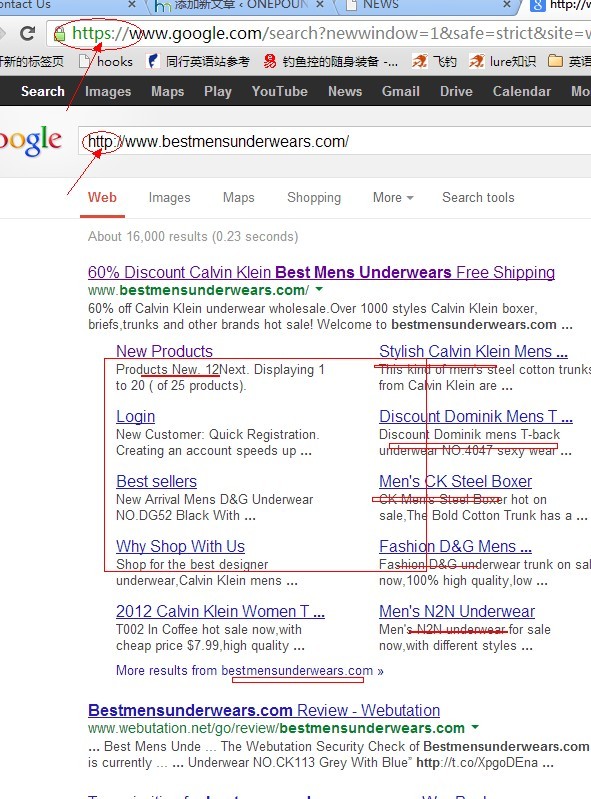Open Bestmensunderwears.com Review - Webutation result
This screenshot has width=591, height=799.
(264, 710)
